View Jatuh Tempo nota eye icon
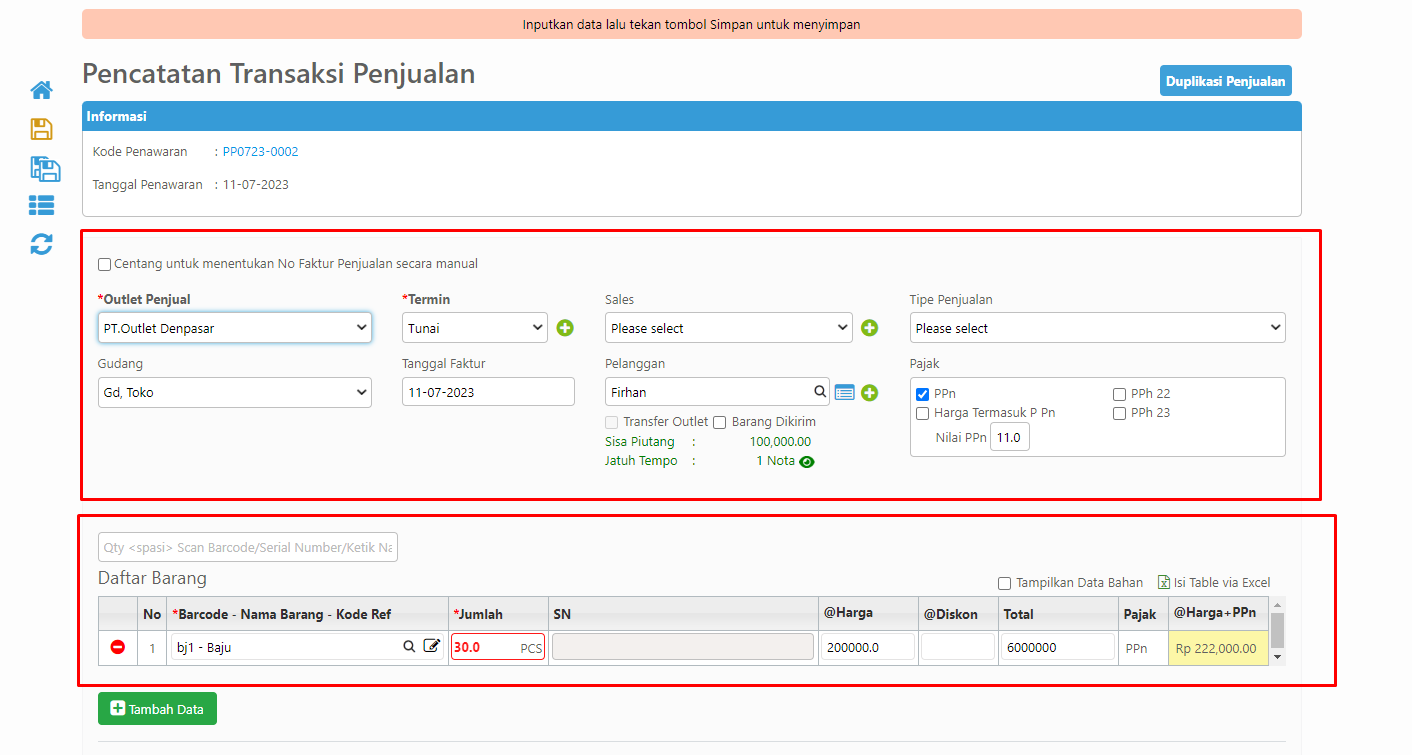Screen dimensions: 1412x755 tap(807, 462)
